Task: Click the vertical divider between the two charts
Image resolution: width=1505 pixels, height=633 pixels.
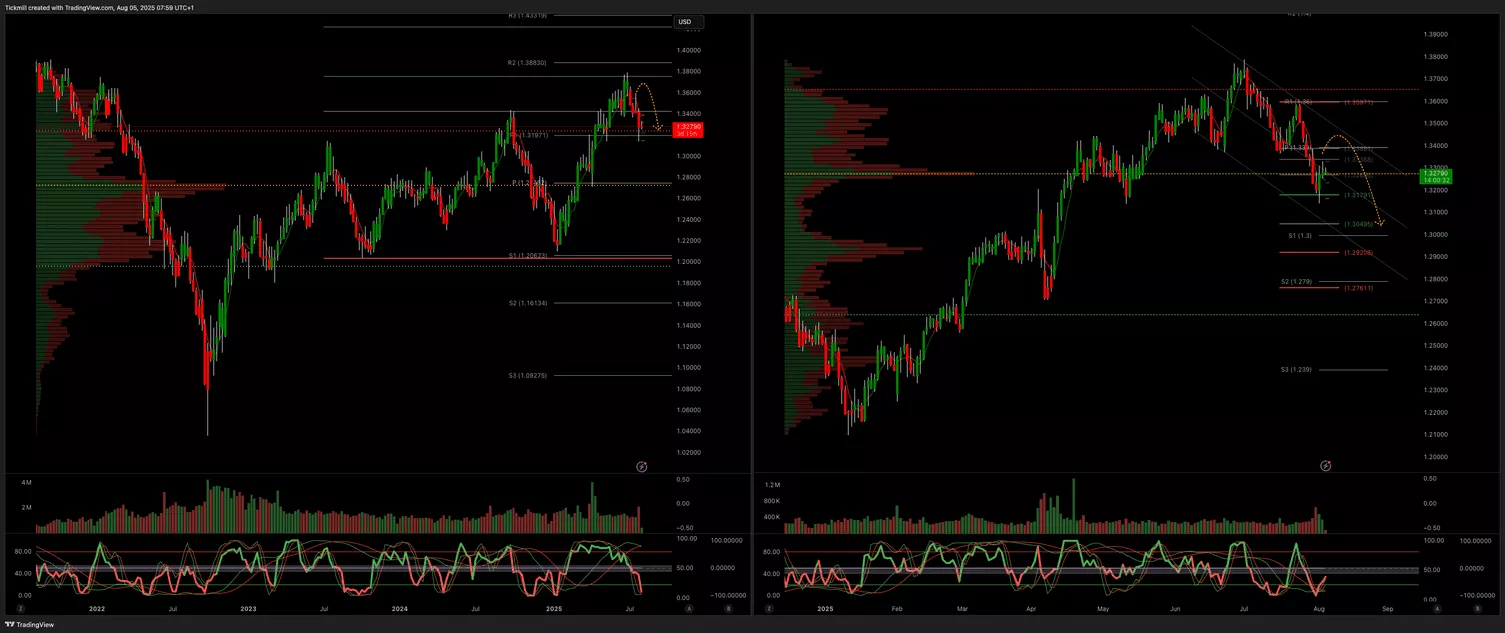Action: pyautogui.click(x=752, y=300)
